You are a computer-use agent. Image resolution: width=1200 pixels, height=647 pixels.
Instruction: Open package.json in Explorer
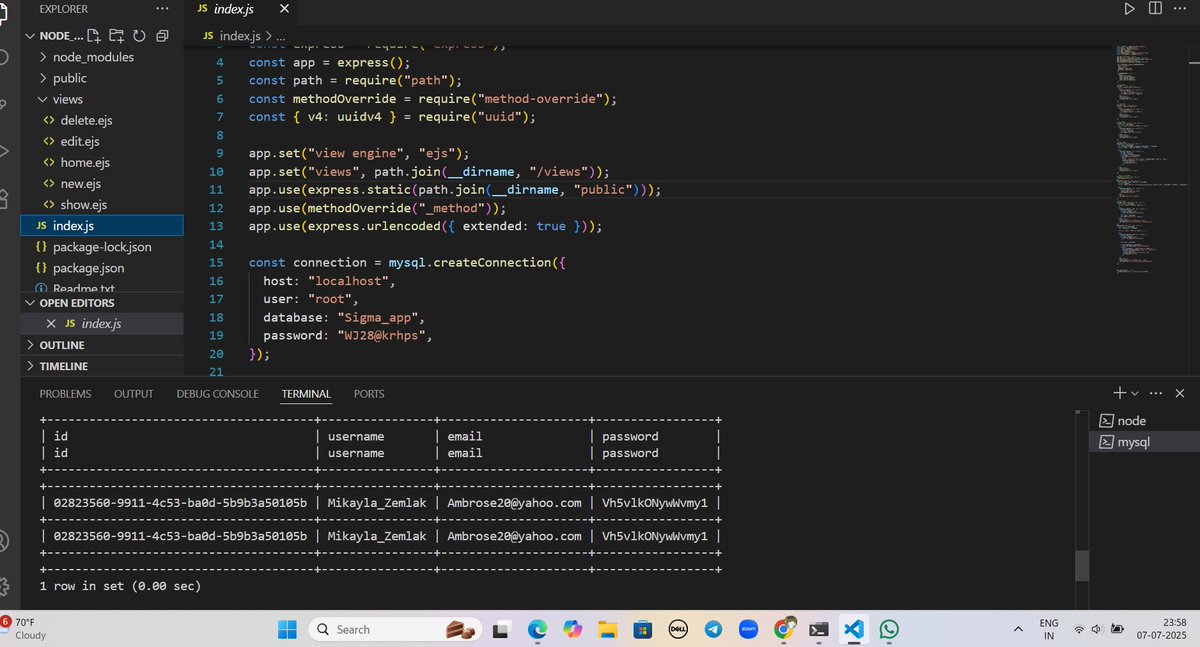pyautogui.click(x=102, y=267)
